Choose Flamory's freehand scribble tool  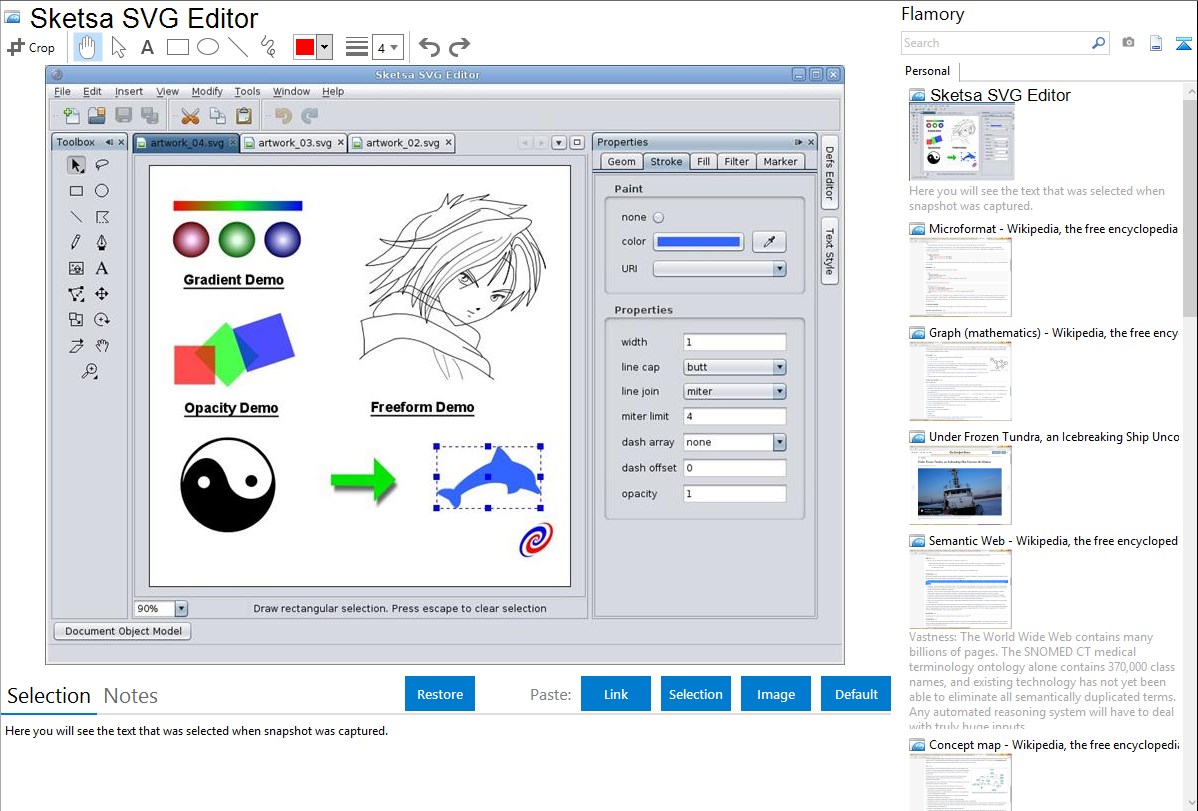click(x=268, y=47)
